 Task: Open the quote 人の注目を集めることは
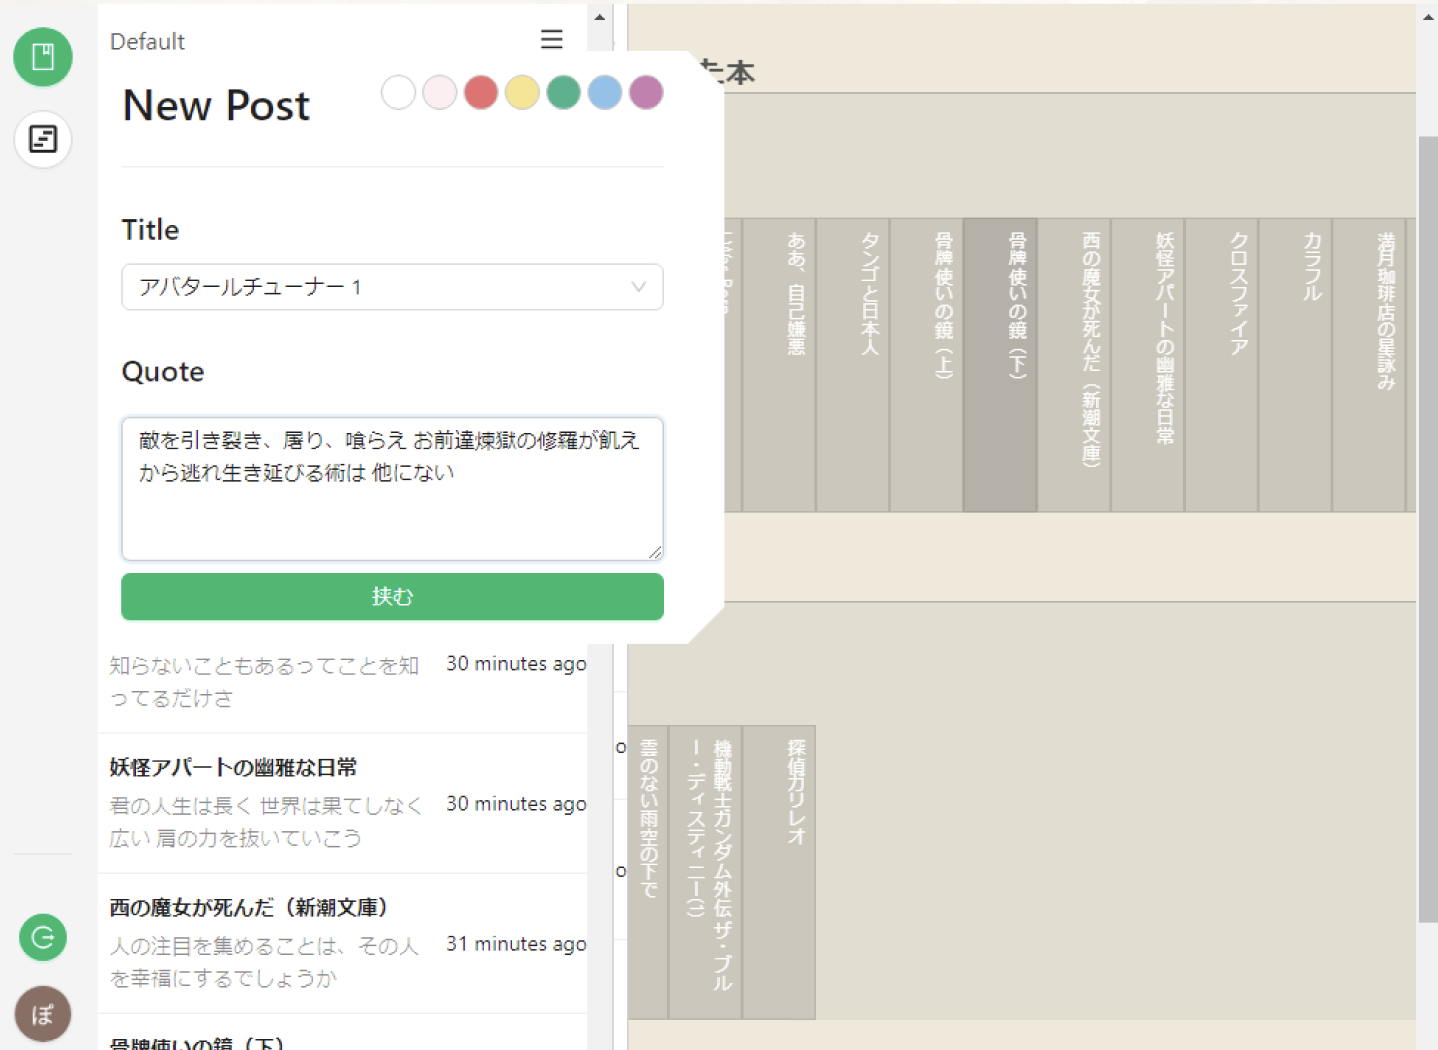[x=264, y=961]
